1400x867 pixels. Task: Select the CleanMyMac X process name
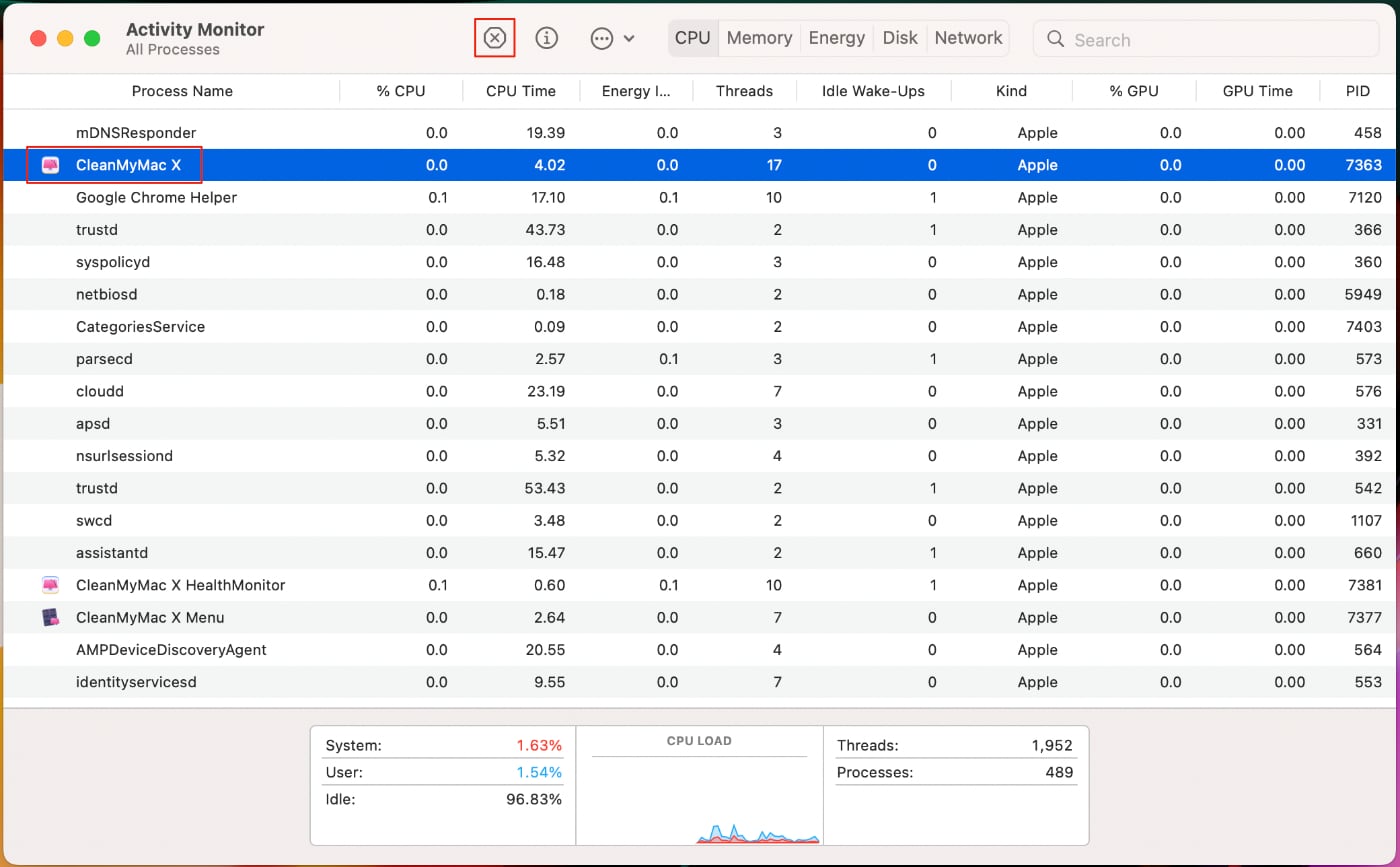[x=128, y=165]
